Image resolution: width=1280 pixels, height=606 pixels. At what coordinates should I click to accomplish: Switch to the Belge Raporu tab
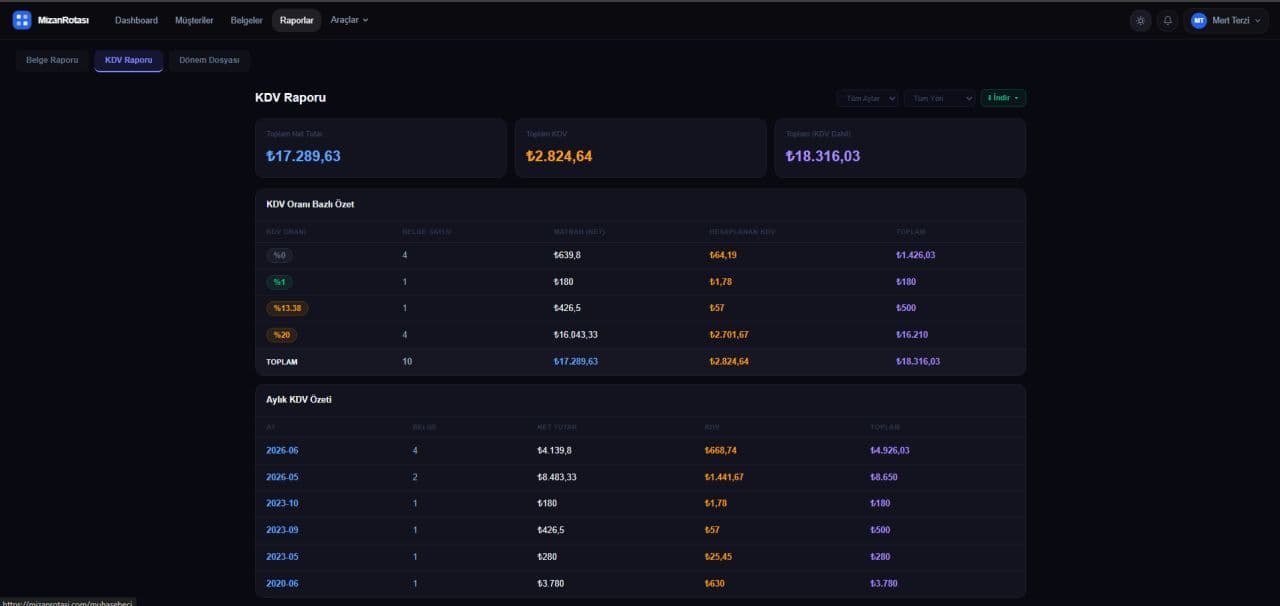coord(52,60)
